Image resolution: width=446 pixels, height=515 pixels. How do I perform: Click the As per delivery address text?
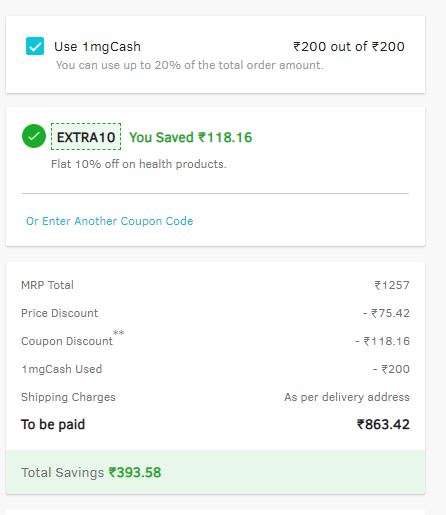[347, 397]
